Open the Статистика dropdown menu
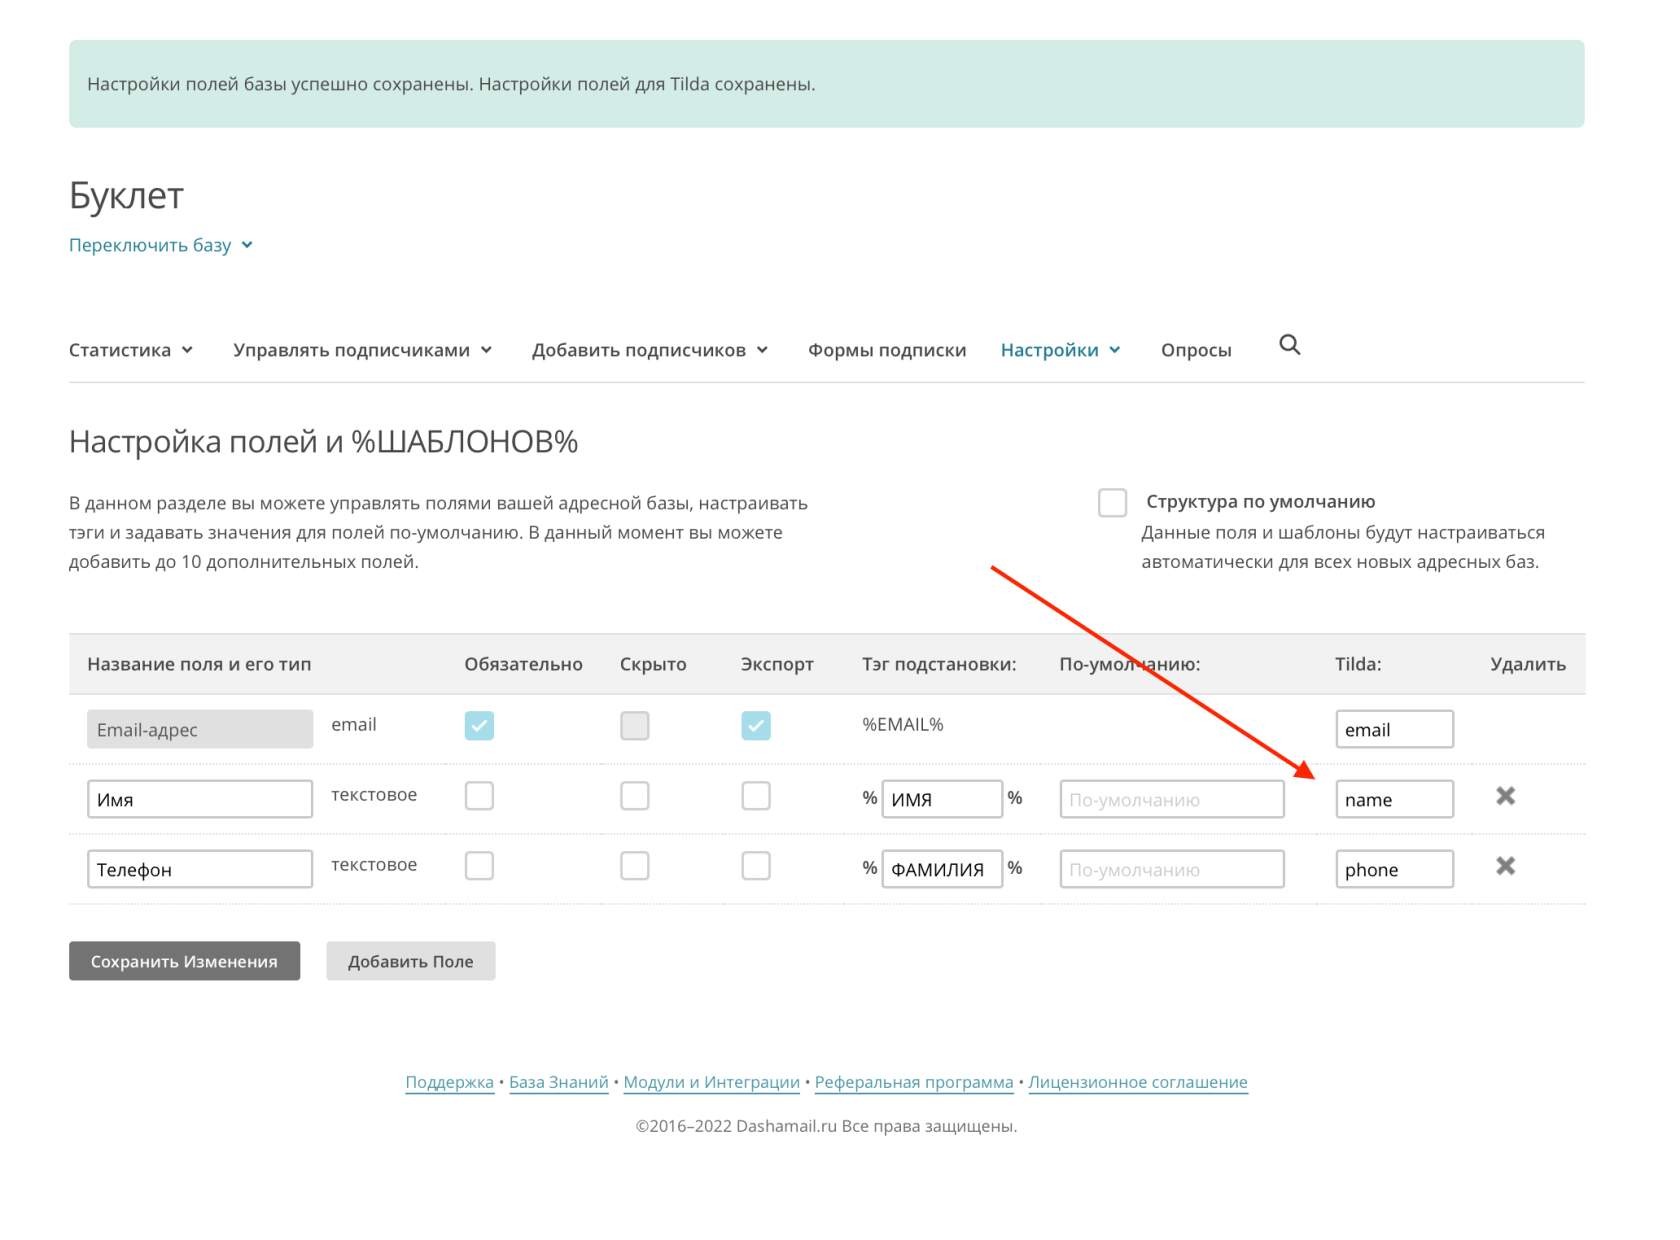This screenshot has height=1240, width=1680. [x=130, y=350]
